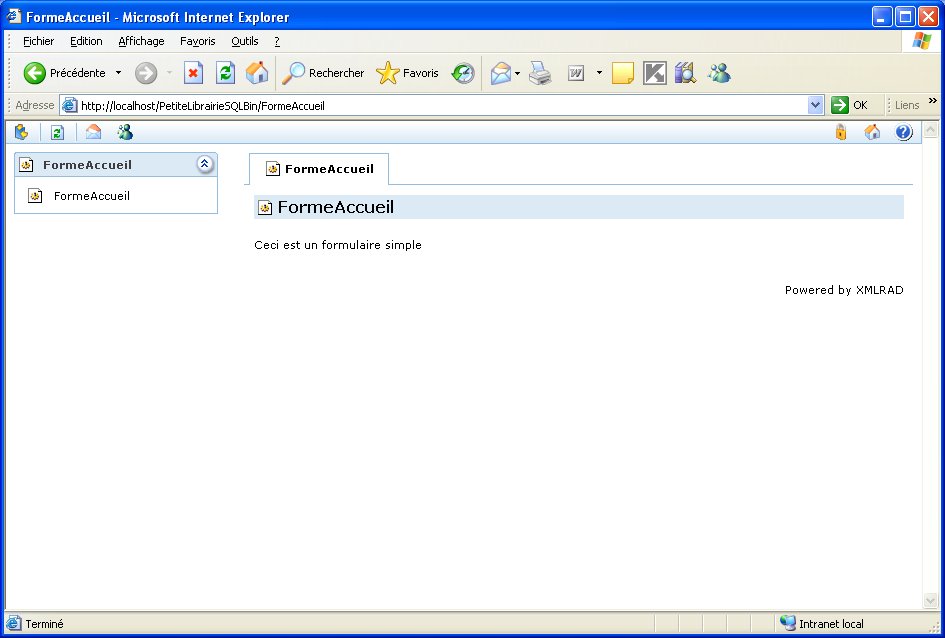Open the address bar URL dropdown
The height and width of the screenshot is (638, 945).
pos(815,105)
